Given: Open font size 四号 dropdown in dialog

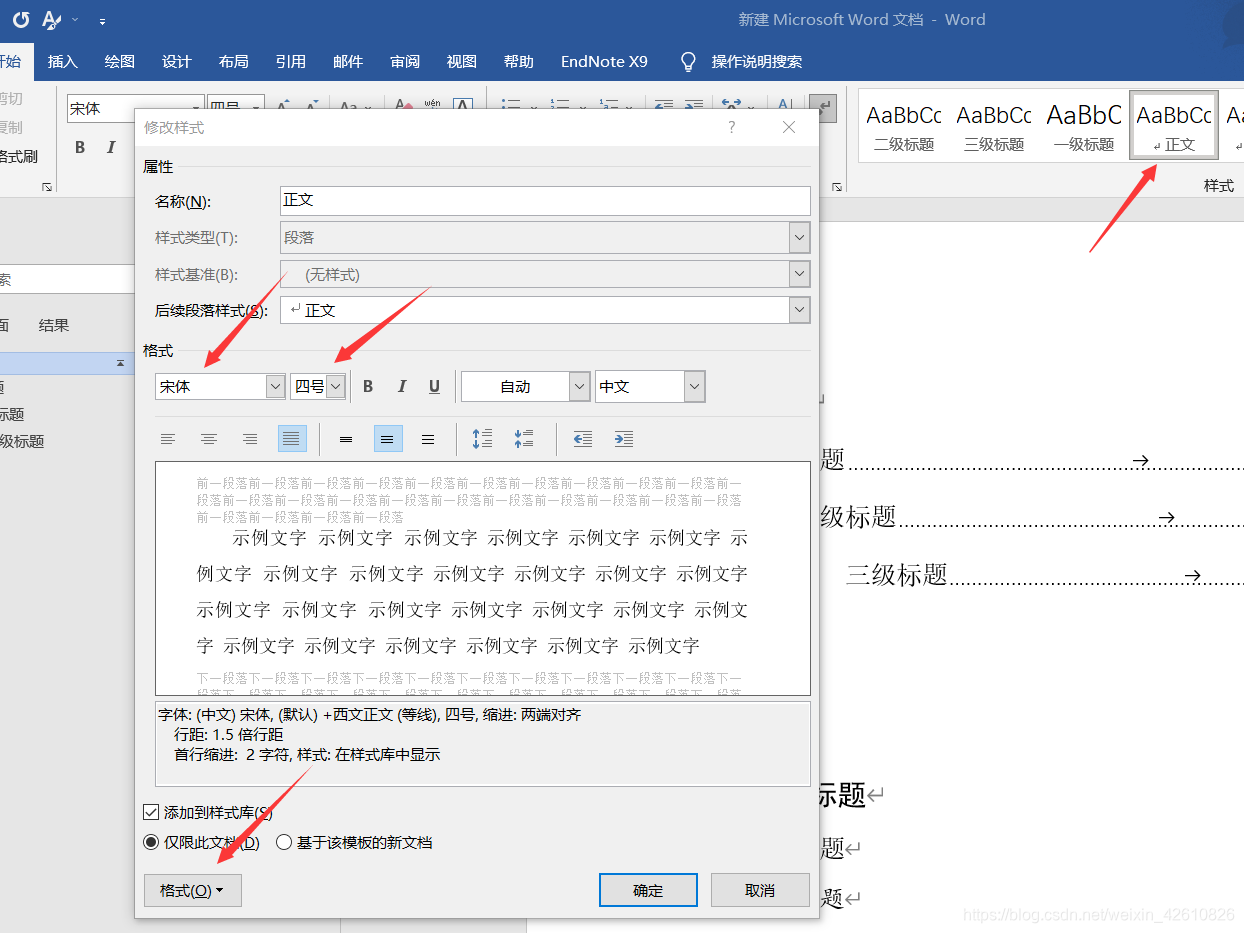Looking at the screenshot, I should pyautogui.click(x=335, y=386).
